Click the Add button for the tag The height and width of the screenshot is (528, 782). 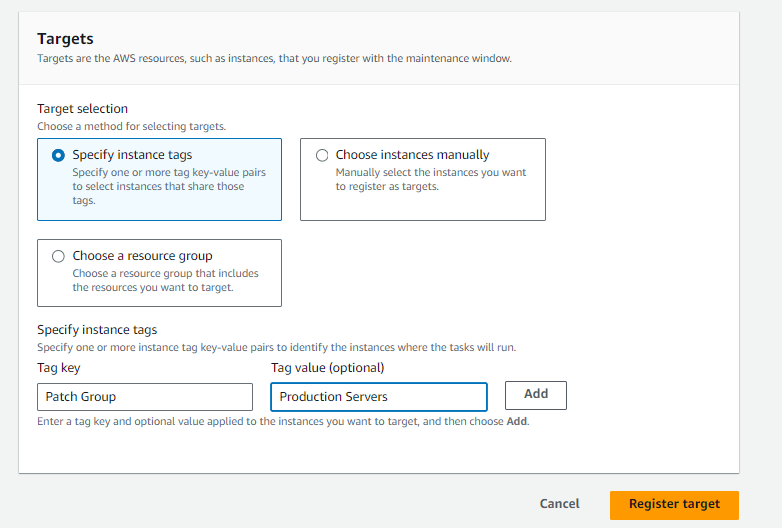pos(536,395)
